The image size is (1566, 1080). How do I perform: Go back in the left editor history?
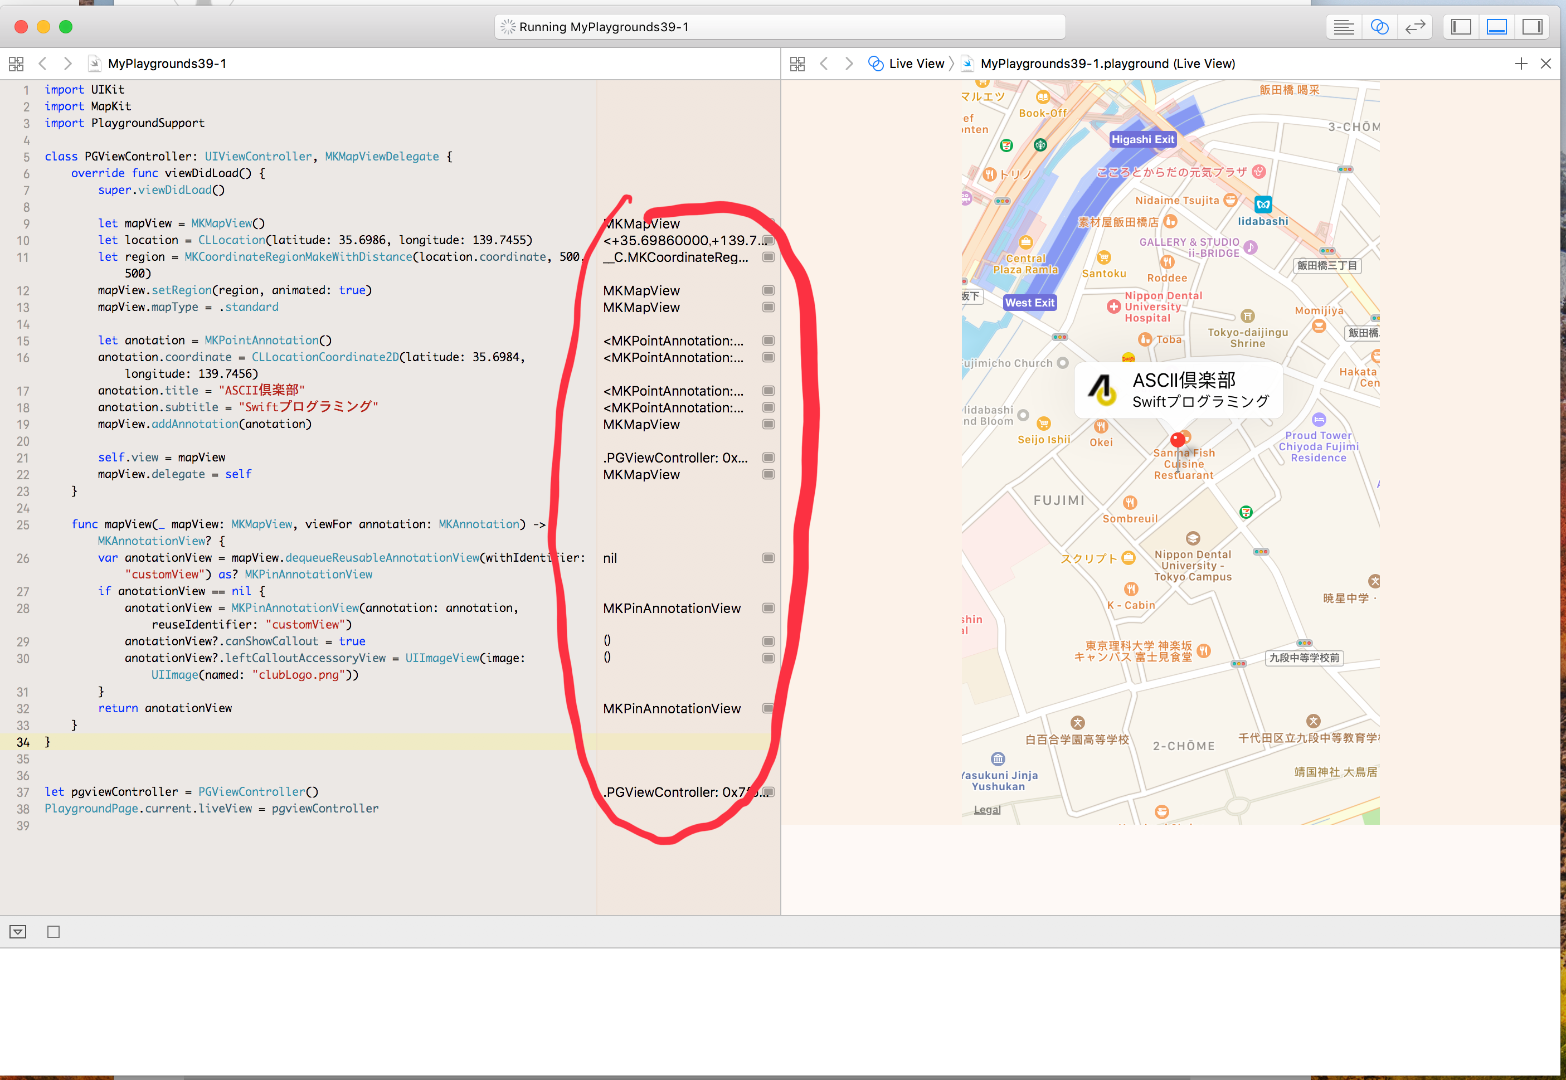[42, 64]
